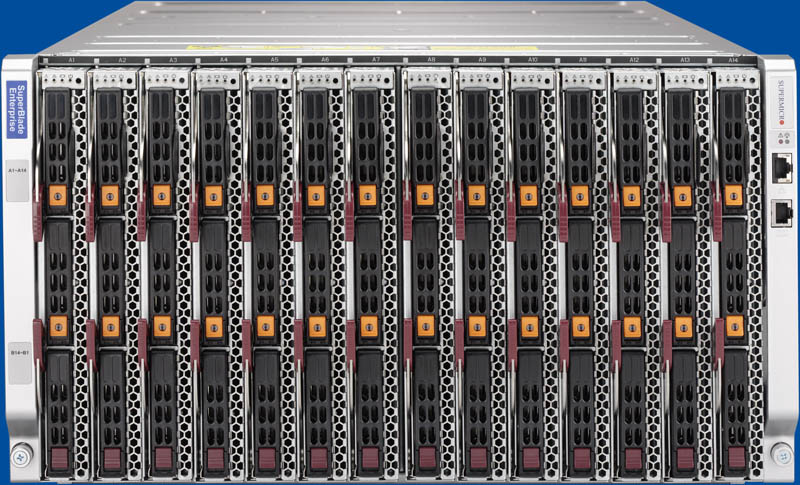Click the status LED cluster below Supermicro logo
Screen dimensions: 800x485
pos(782,138)
